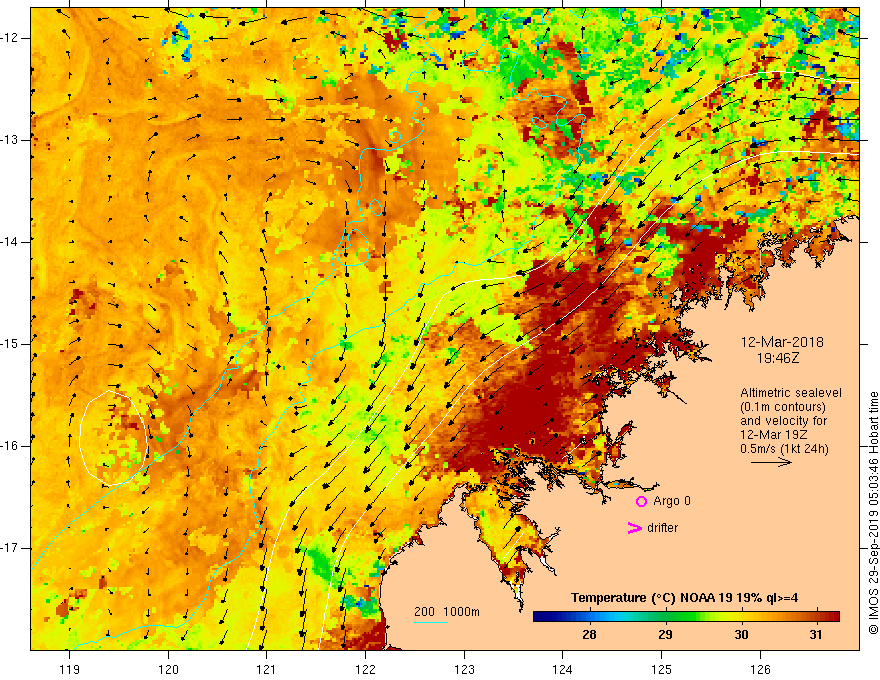
Task: Click the magenta Argo circle legend marker
Action: tap(641, 502)
